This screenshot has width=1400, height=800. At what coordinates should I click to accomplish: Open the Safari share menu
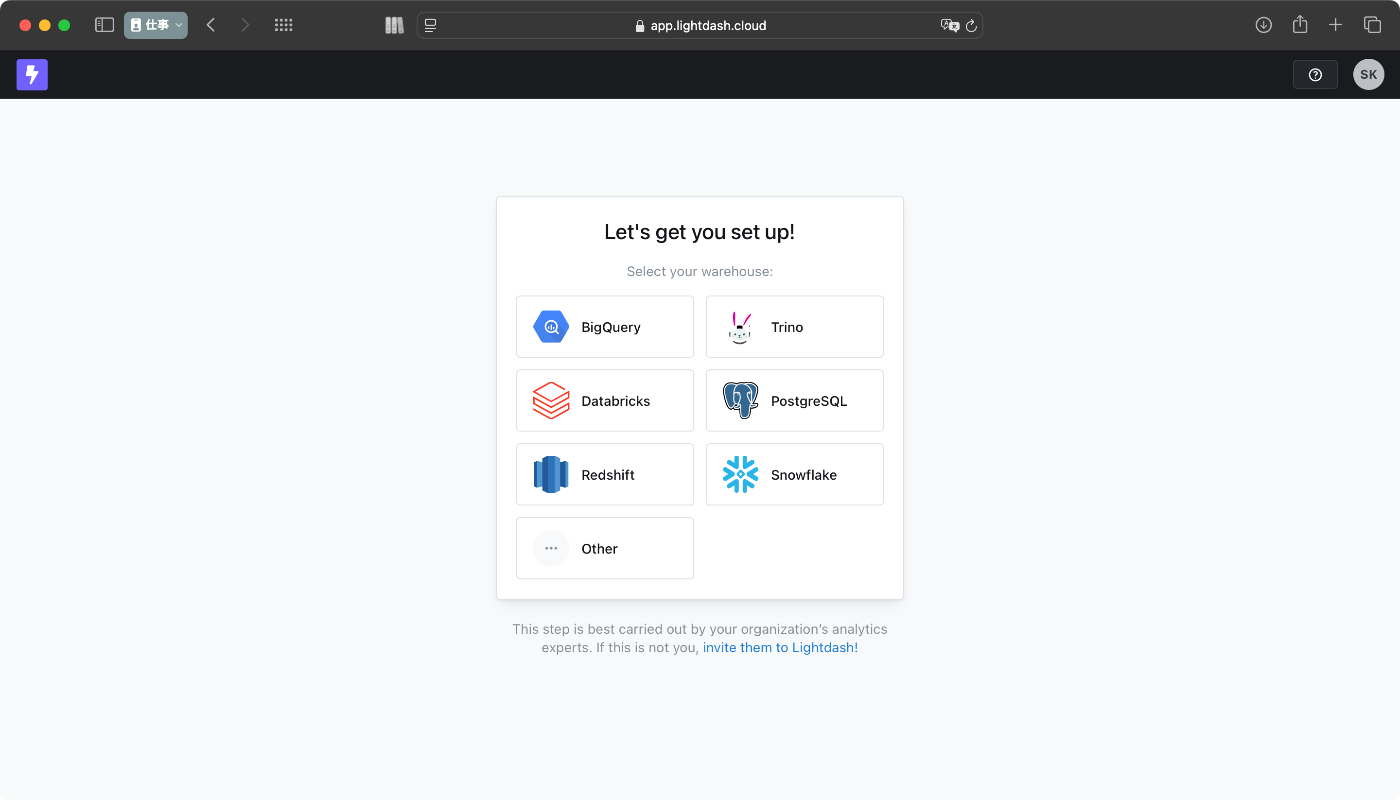(x=1300, y=24)
